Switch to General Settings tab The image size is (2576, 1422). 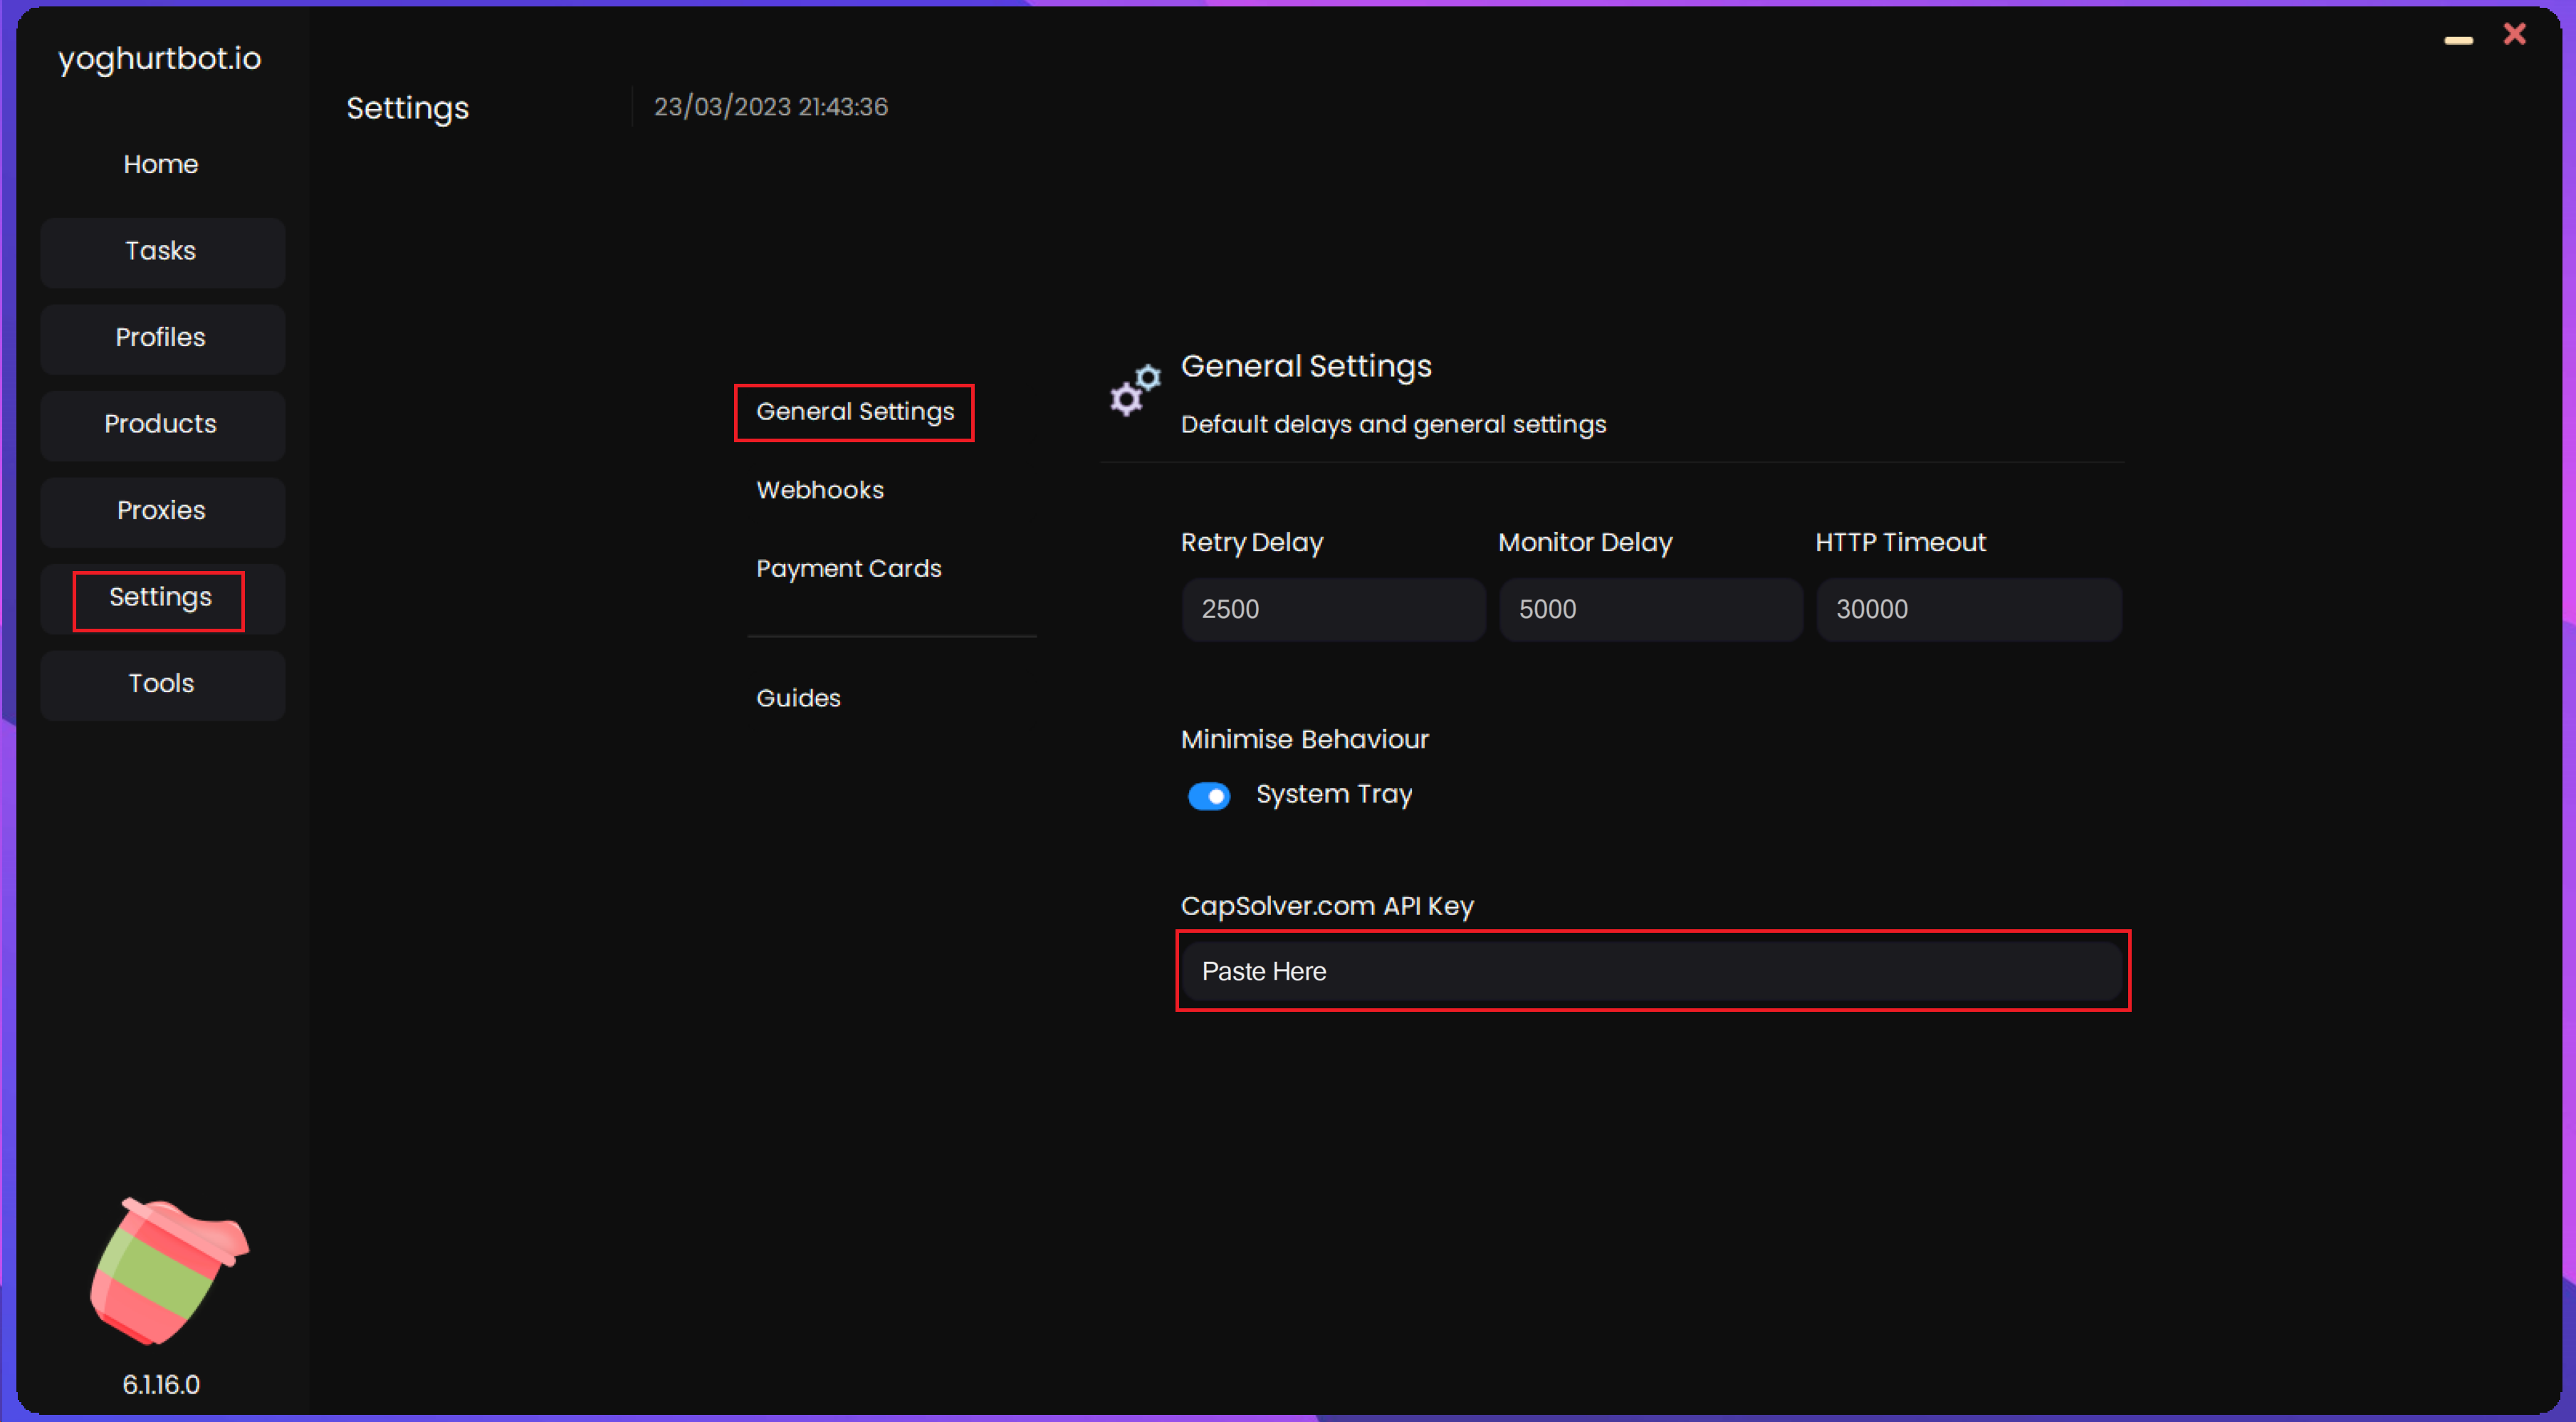click(x=854, y=412)
